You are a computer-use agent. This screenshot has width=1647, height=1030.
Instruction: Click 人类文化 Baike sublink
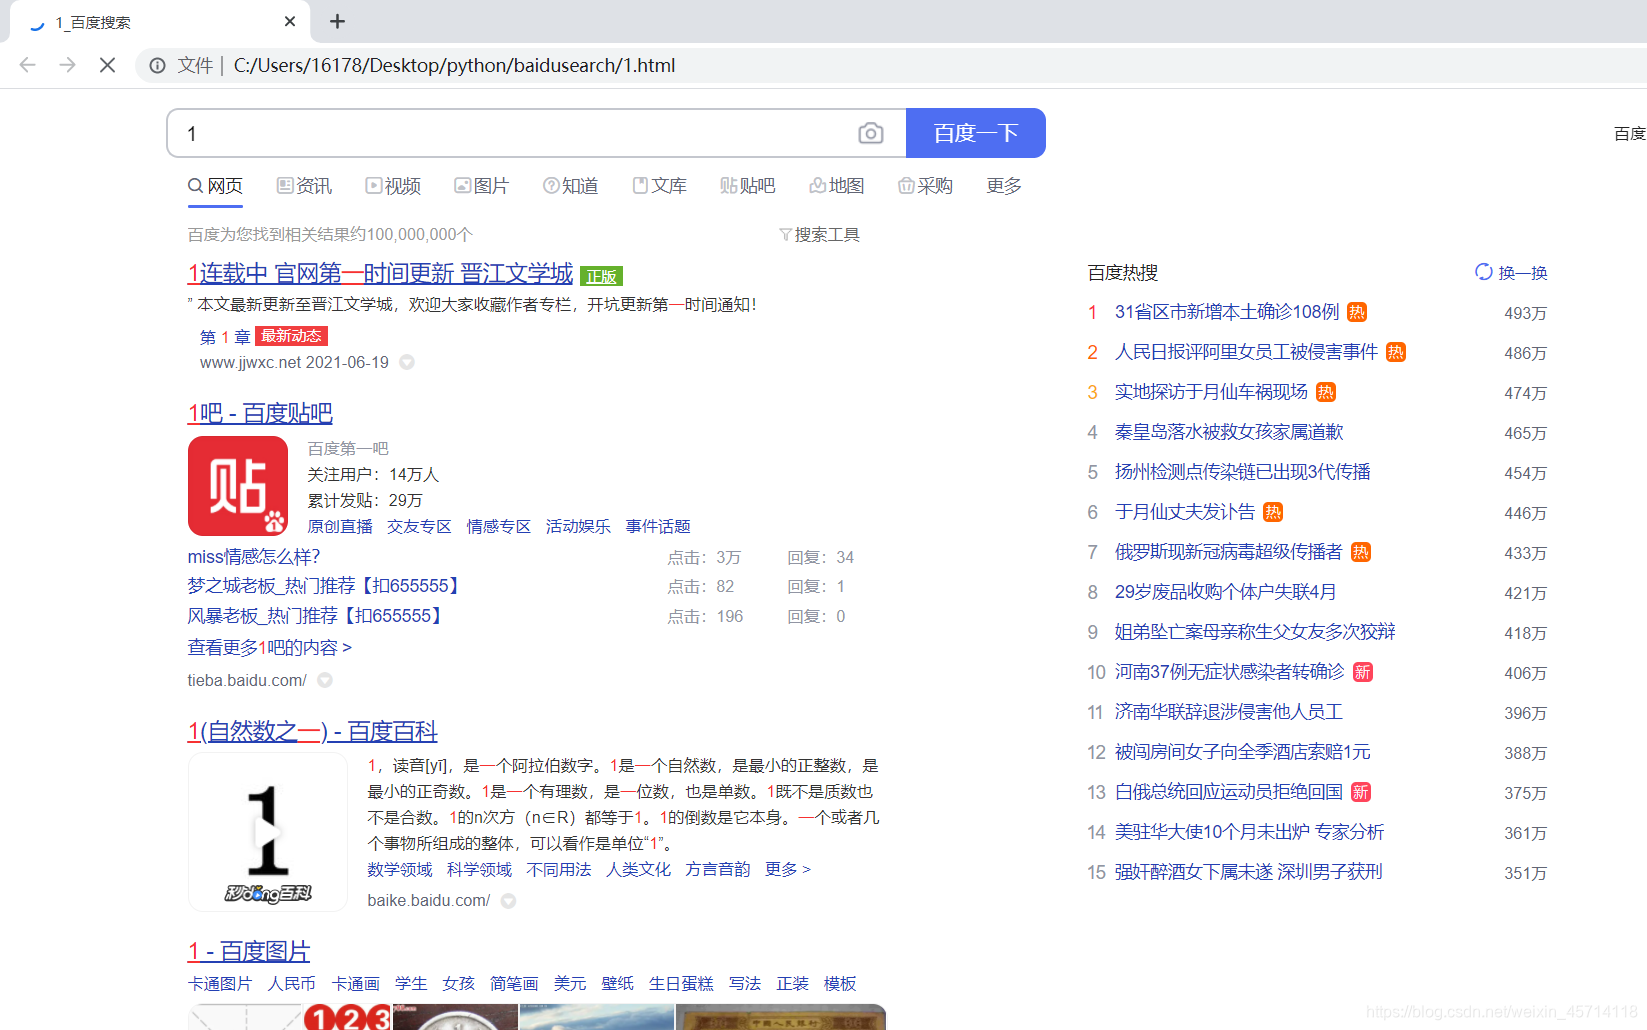[638, 869]
